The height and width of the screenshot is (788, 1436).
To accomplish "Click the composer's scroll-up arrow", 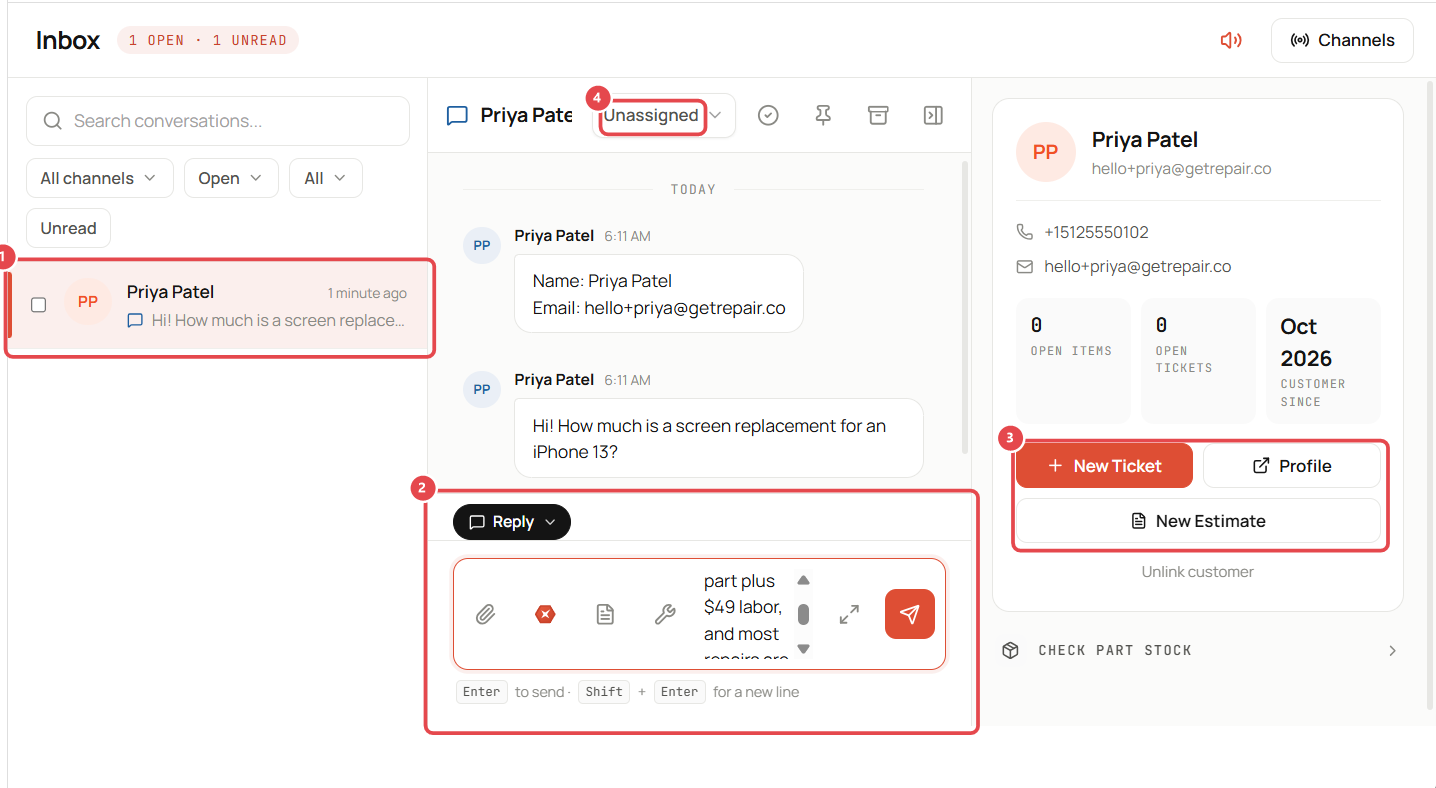I will click(803, 580).
